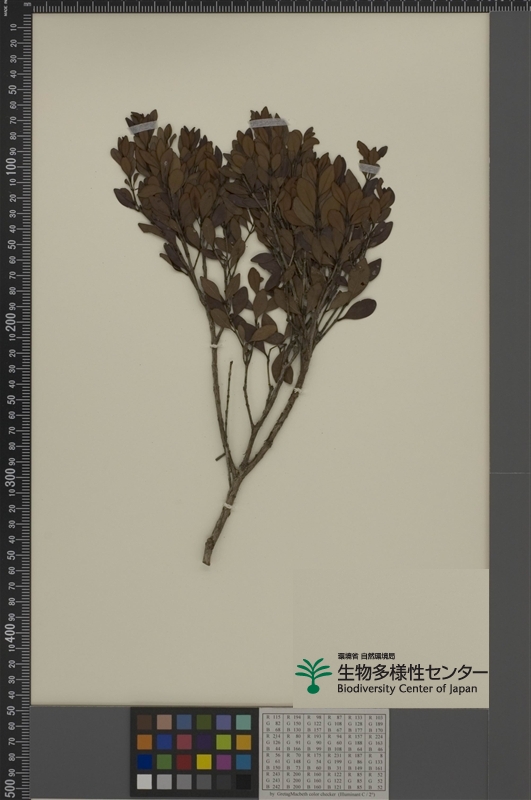Click the 100 mark on the vertical ruler
Screen dimensions: 531x800
click(x=11, y=166)
